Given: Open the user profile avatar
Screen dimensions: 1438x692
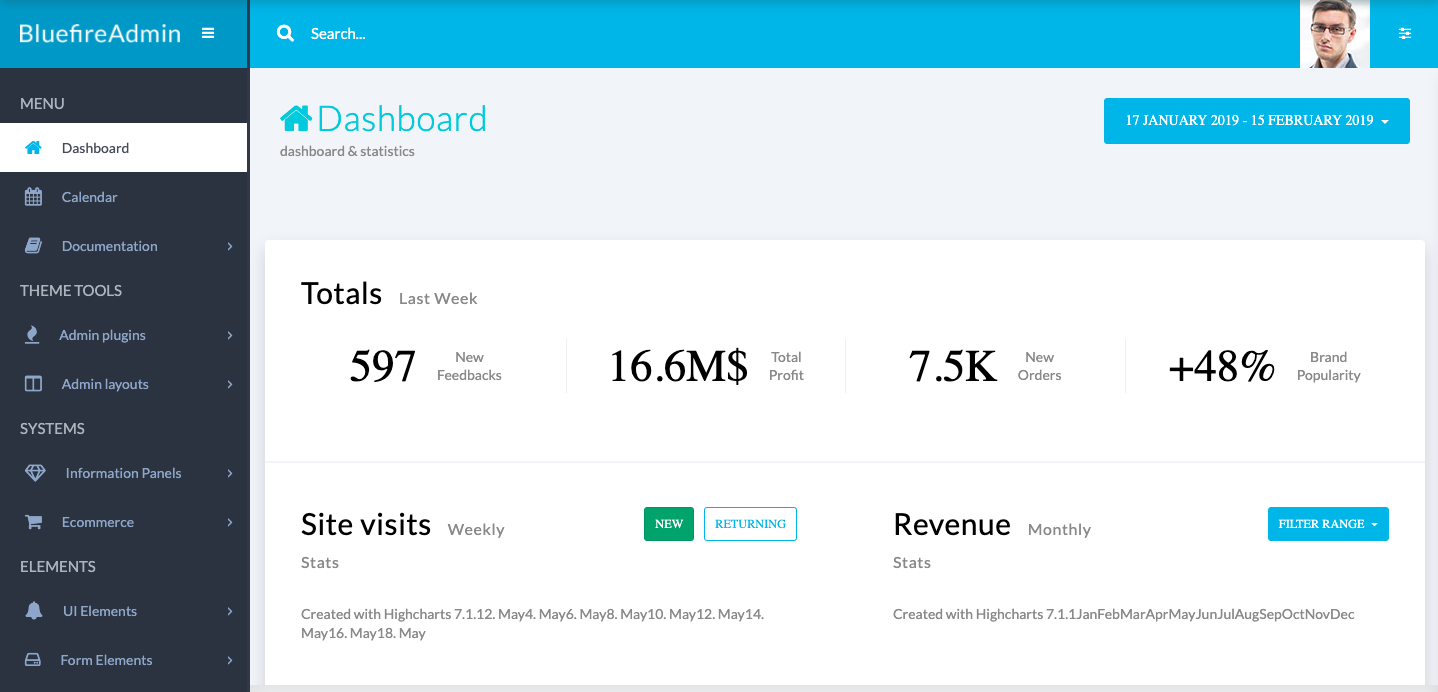Looking at the screenshot, I should 1335,34.
